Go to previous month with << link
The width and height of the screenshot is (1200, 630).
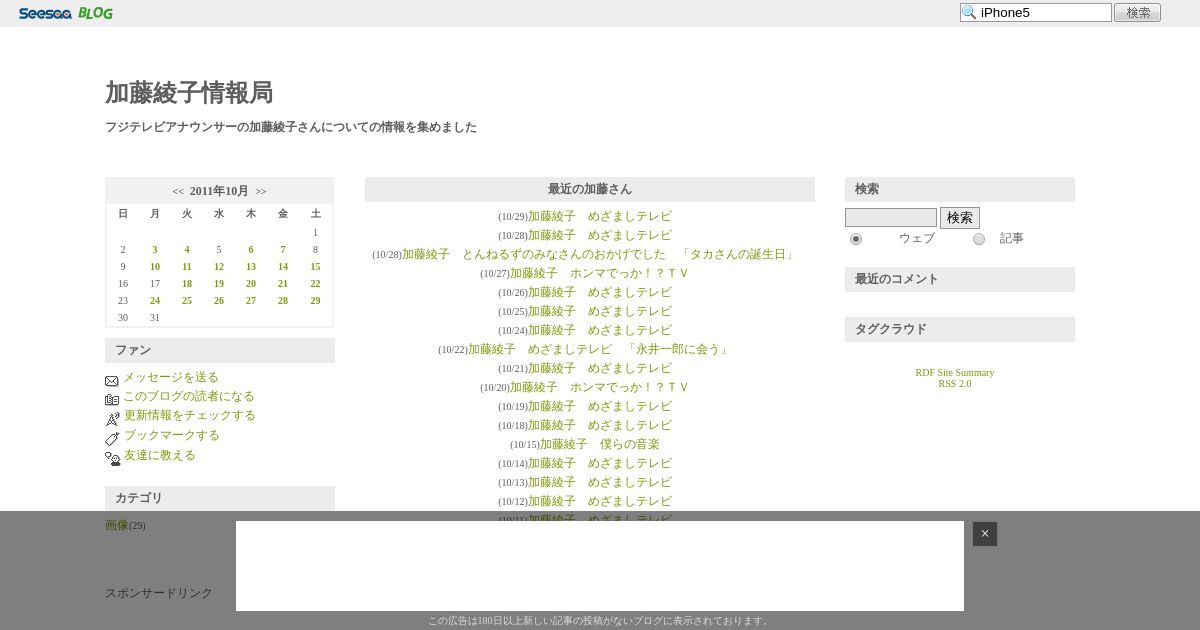pyautogui.click(x=178, y=191)
